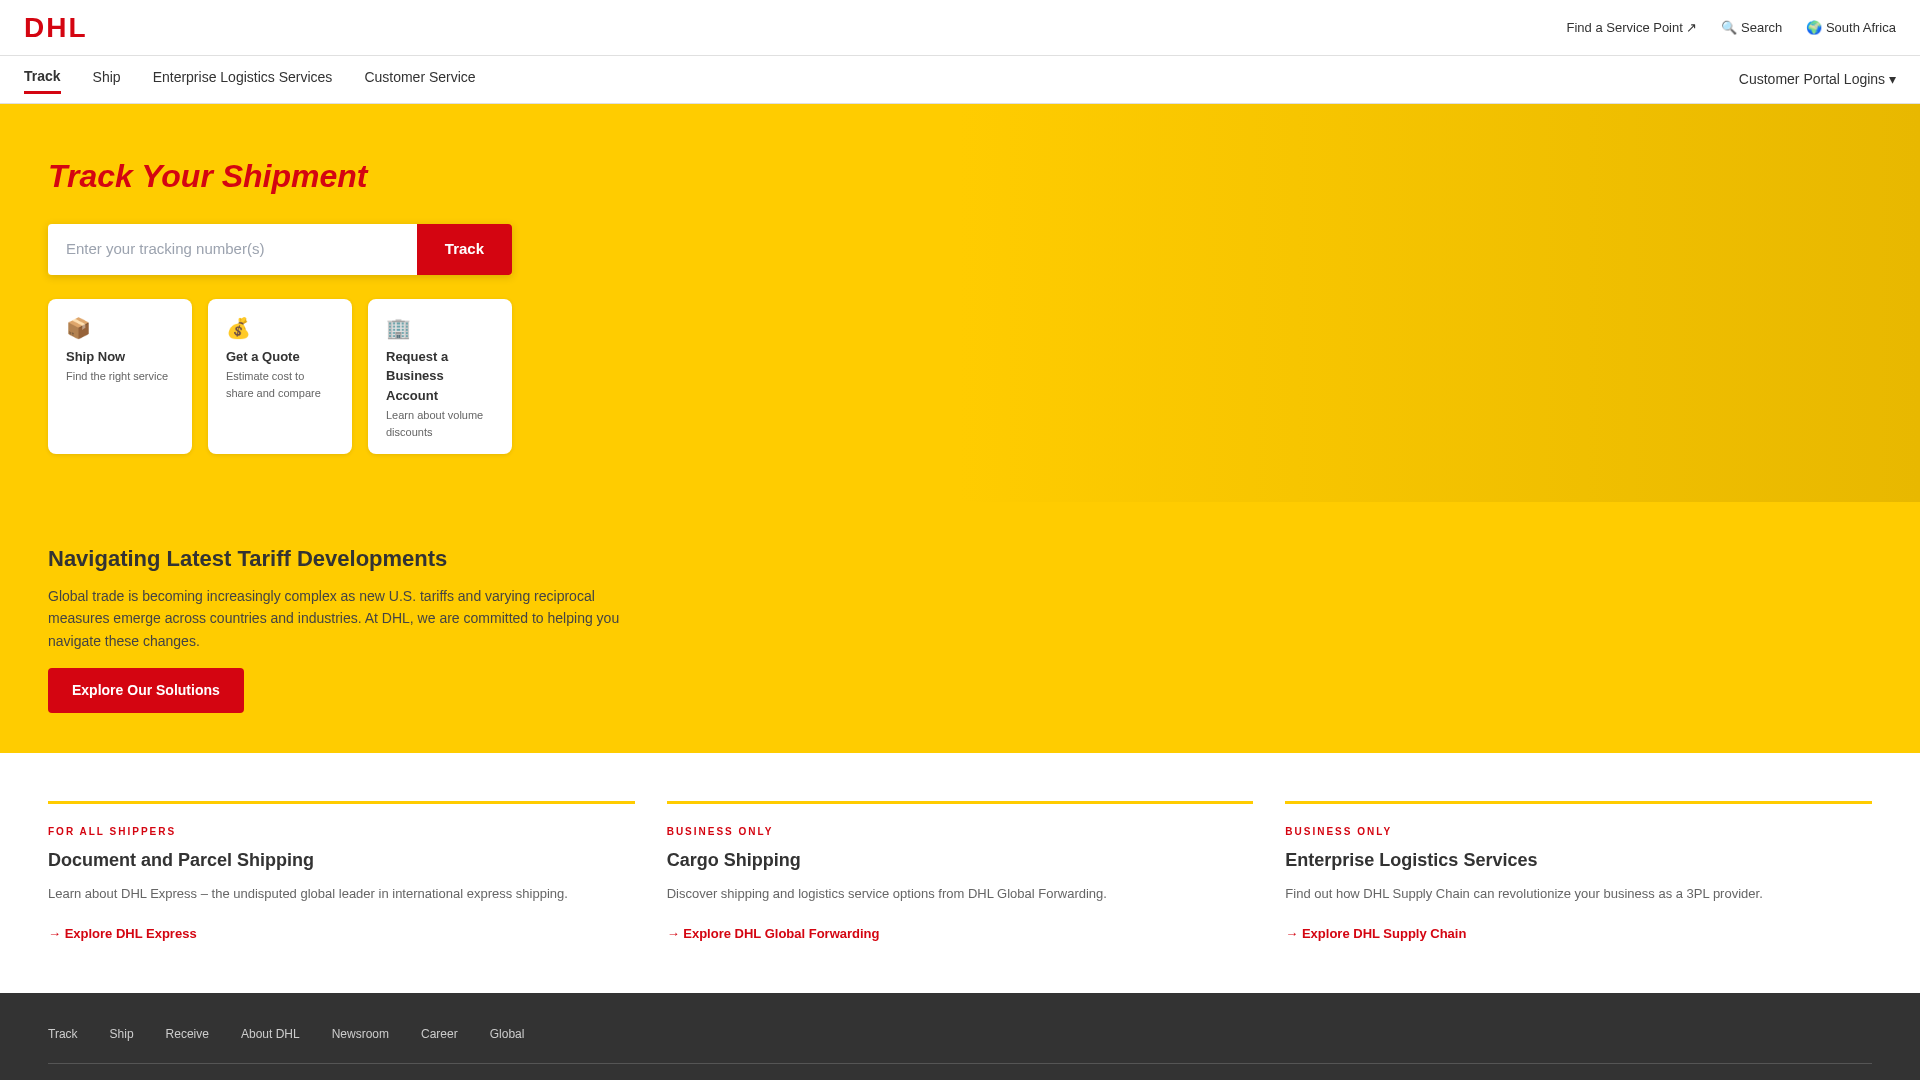The width and height of the screenshot is (1920, 1080).
Task: Click Track link in footer
Action: tap(63, 1034)
